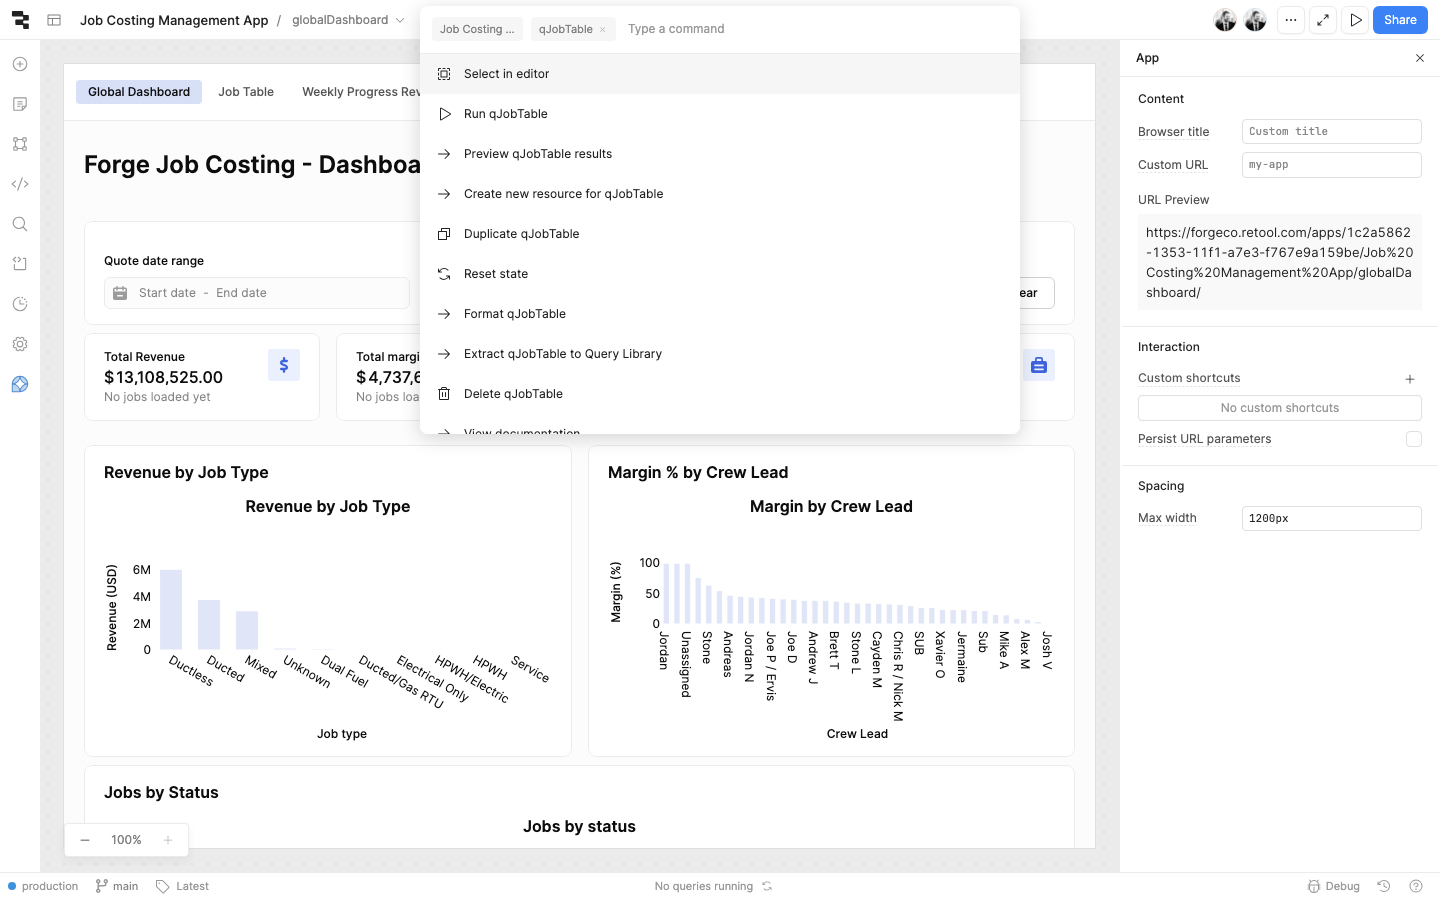The image size is (1440, 900).
Task: Click the Search magnifier icon in left sidebar
Action: point(20,224)
